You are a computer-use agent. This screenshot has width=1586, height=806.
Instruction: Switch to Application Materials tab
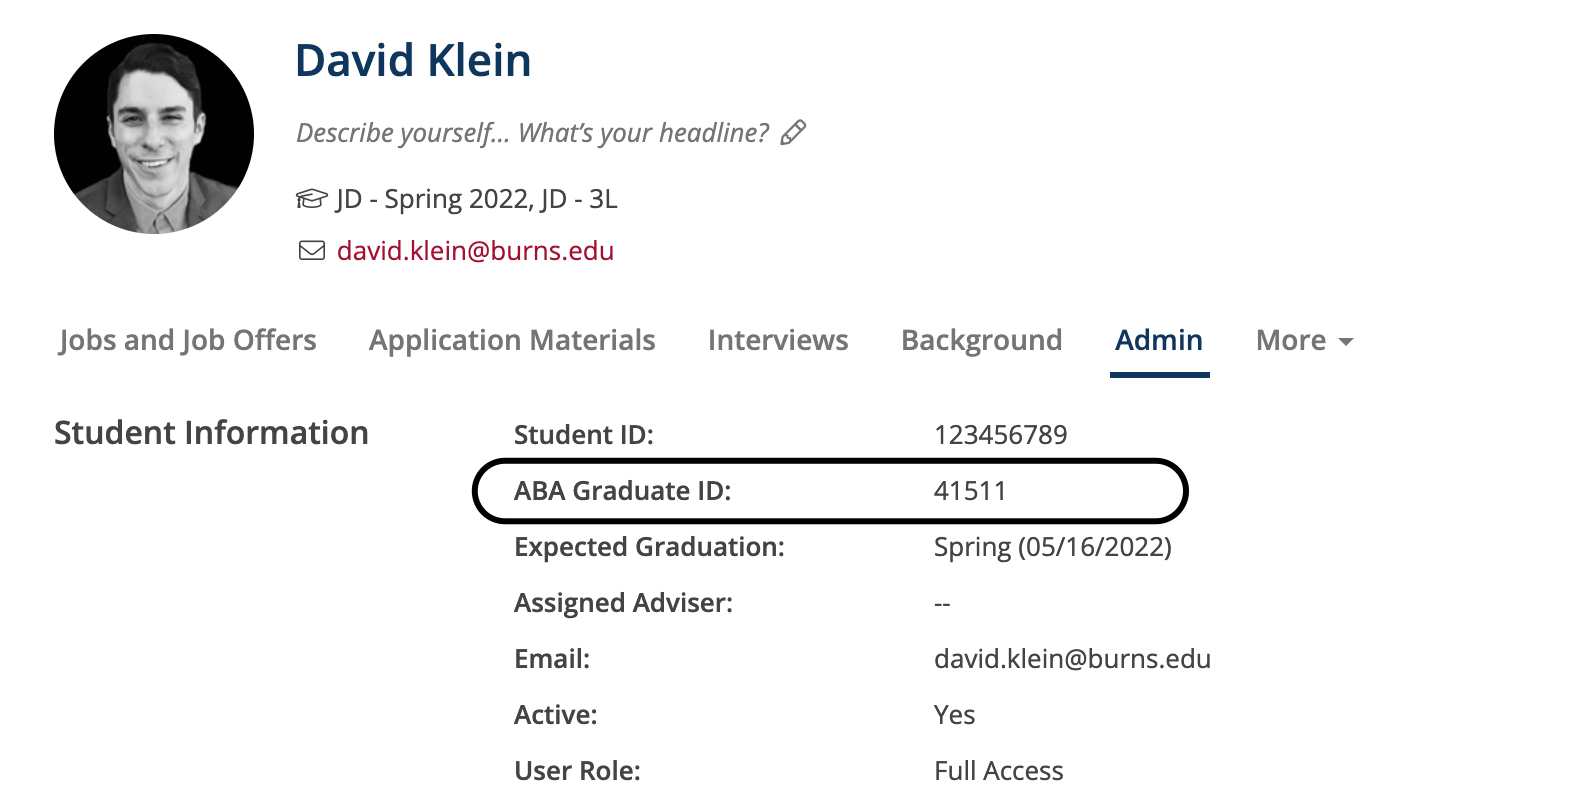[x=512, y=341]
